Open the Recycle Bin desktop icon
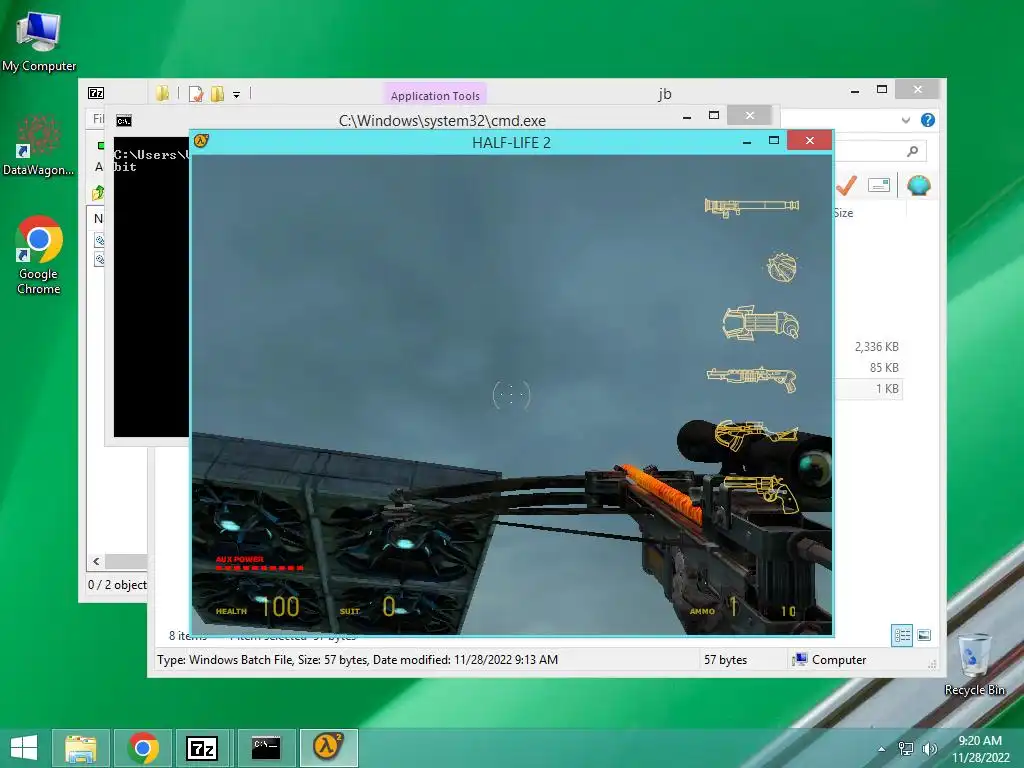The image size is (1024, 768). [974, 665]
